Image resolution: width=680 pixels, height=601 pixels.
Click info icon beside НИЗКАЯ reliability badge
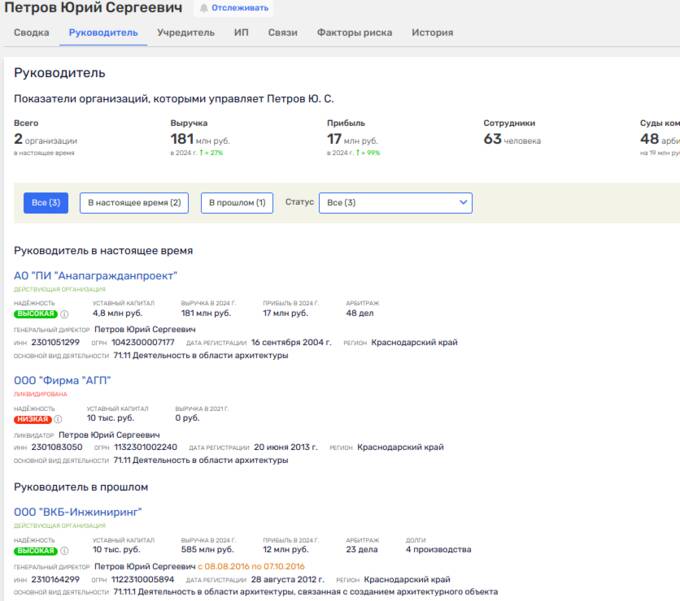click(x=58, y=419)
